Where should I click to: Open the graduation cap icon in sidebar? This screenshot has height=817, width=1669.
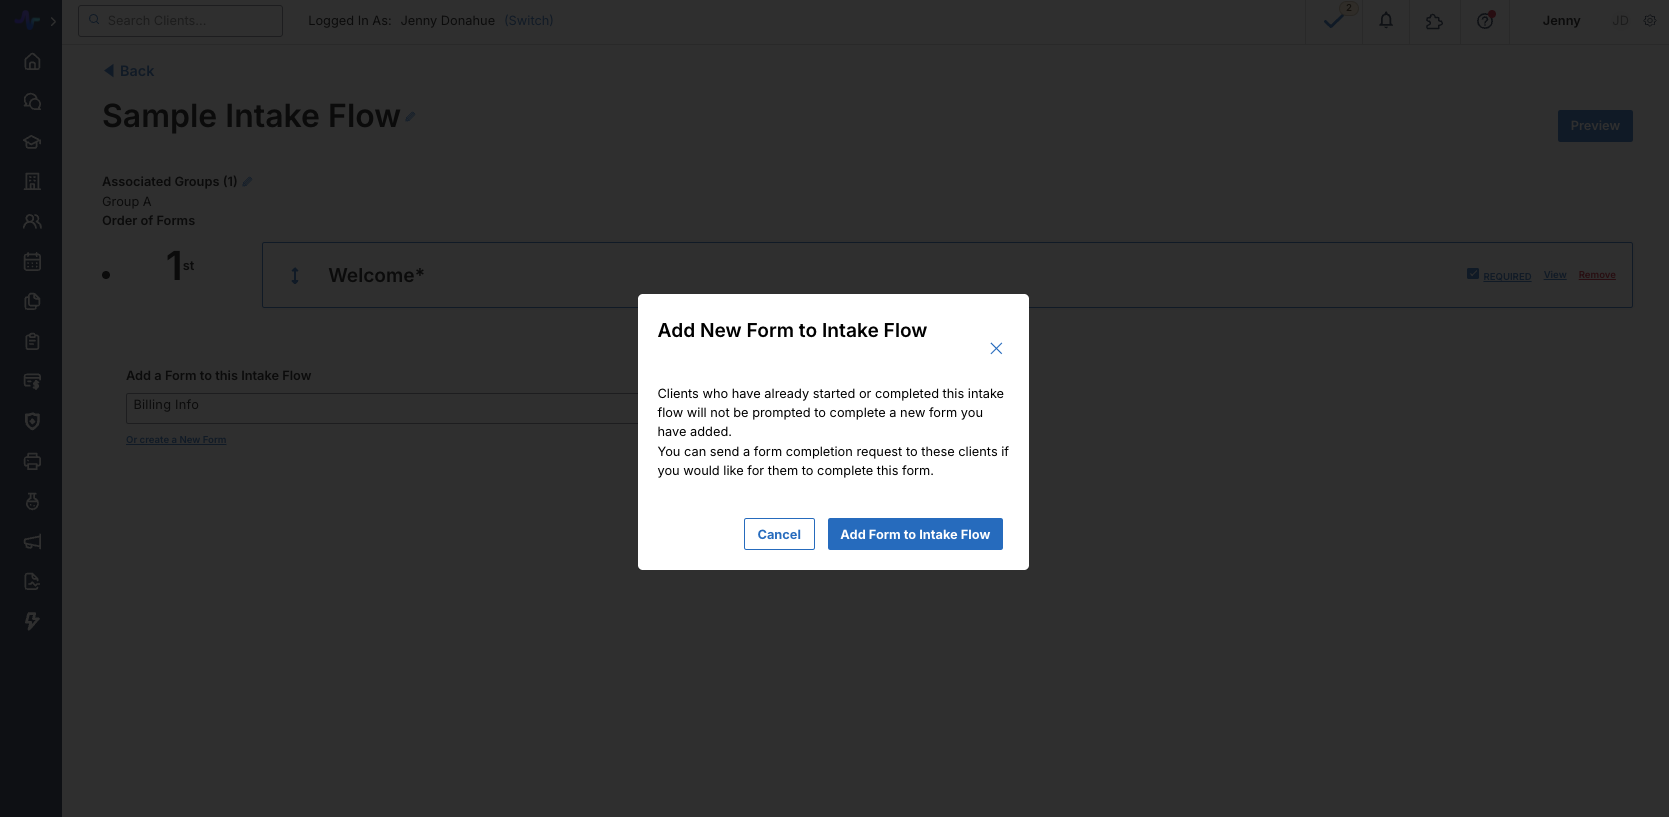click(32, 142)
